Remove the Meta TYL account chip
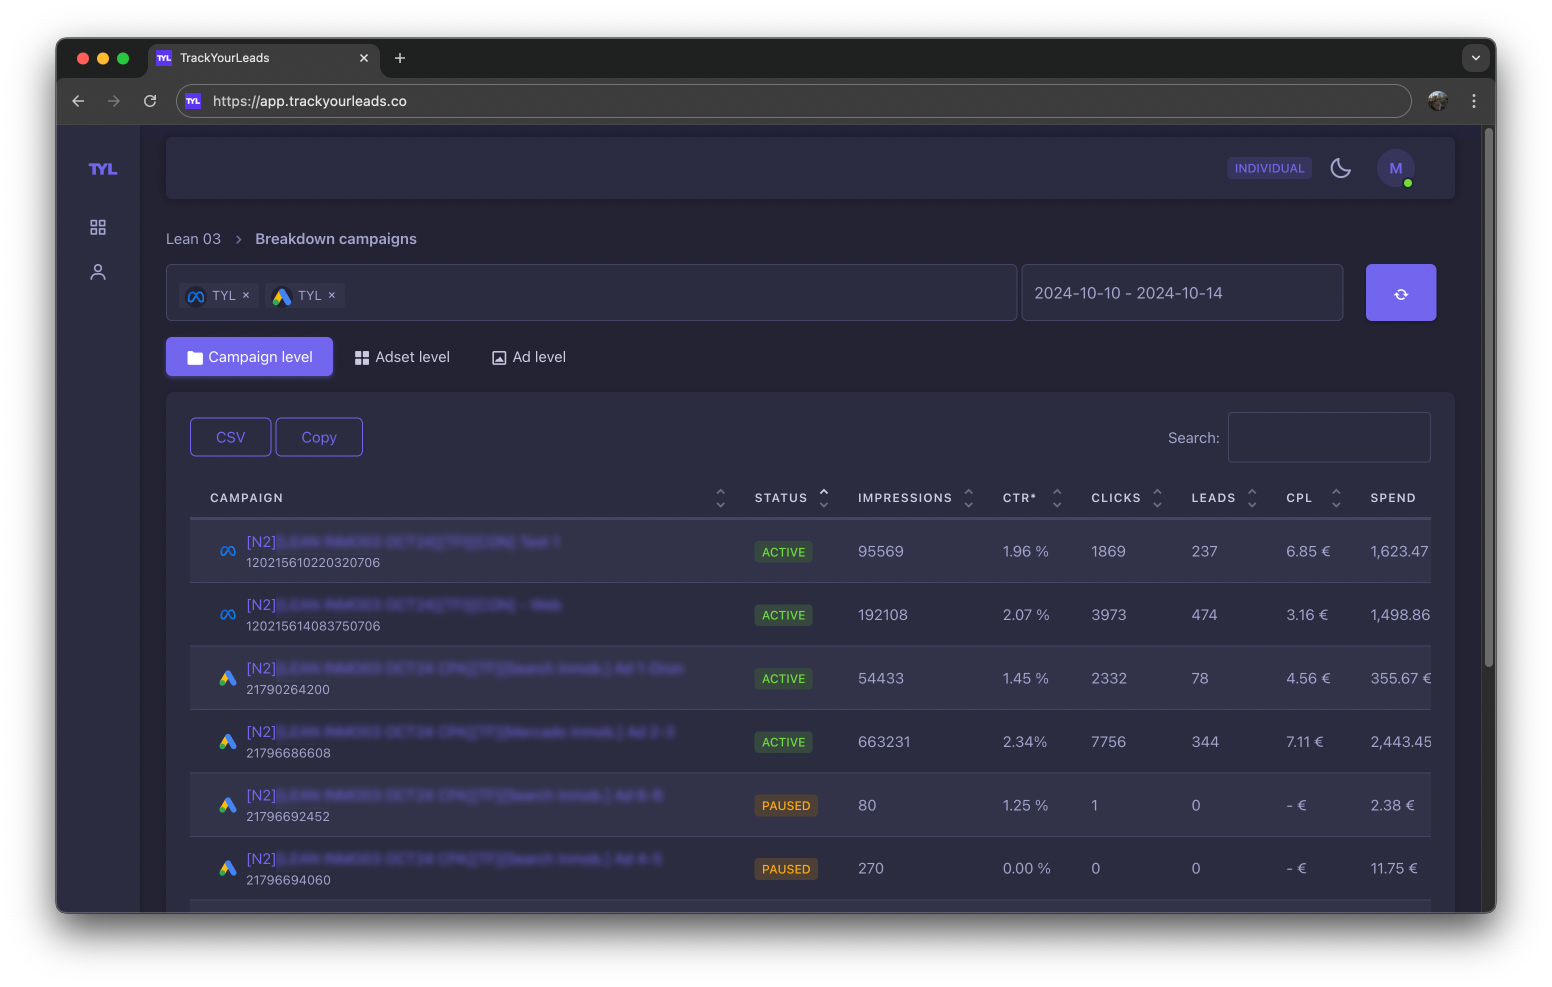 coord(246,296)
